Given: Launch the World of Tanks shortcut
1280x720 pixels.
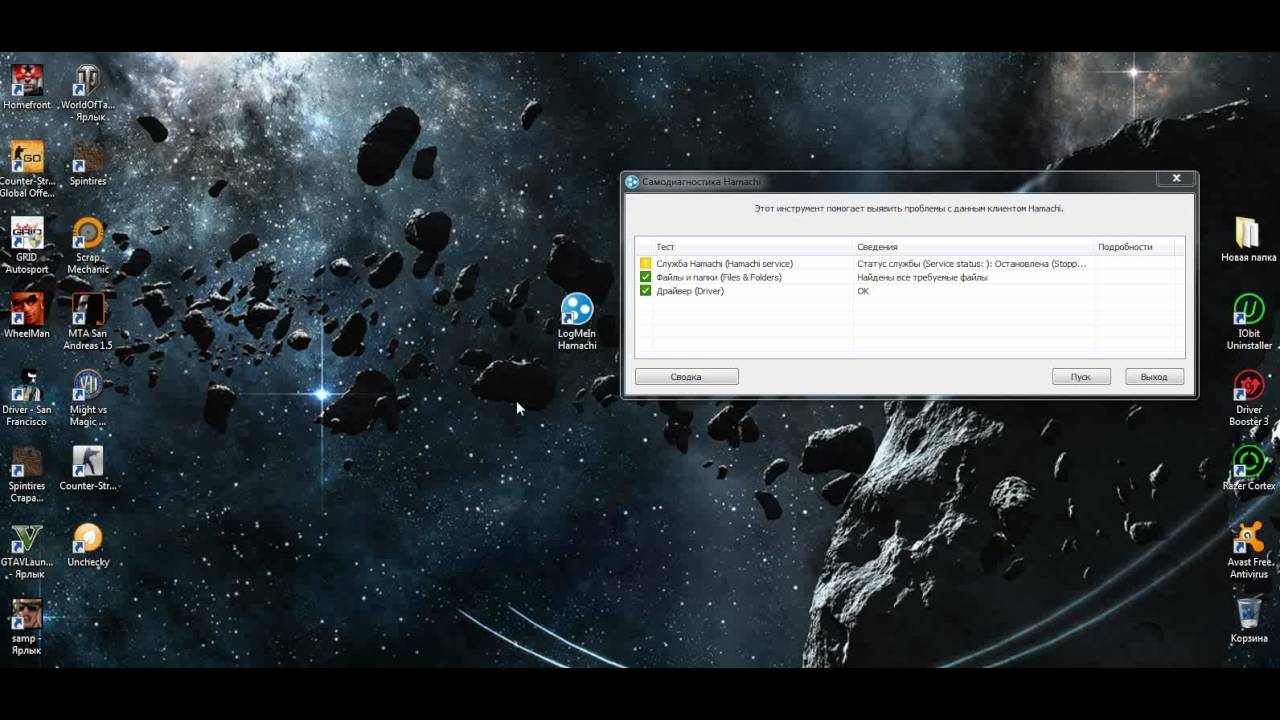Looking at the screenshot, I should click(88, 93).
